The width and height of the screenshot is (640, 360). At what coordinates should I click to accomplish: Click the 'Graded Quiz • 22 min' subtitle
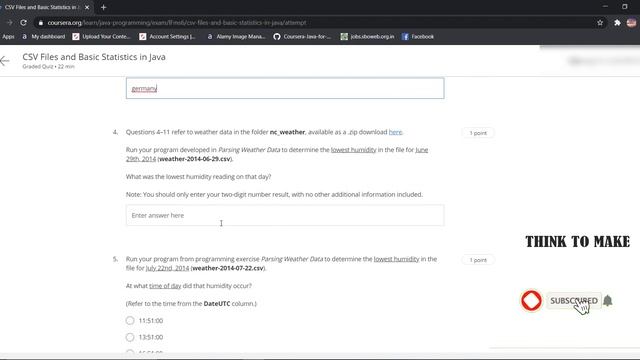(x=49, y=67)
